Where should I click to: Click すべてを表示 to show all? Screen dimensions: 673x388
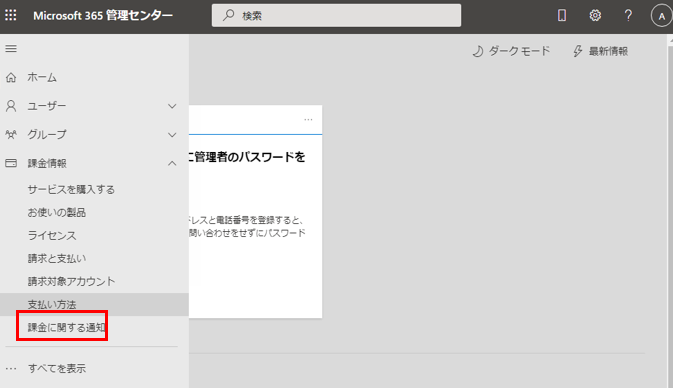pyautogui.click(x=57, y=368)
